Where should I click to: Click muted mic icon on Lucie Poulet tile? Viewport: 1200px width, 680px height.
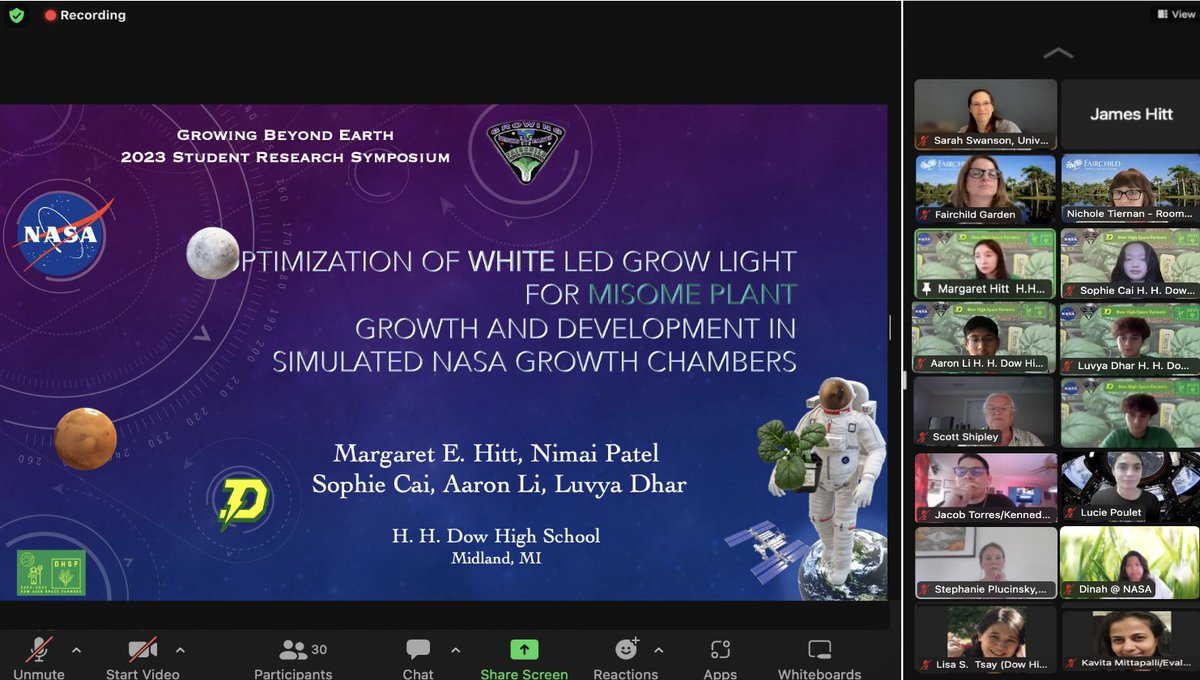click(x=1071, y=513)
